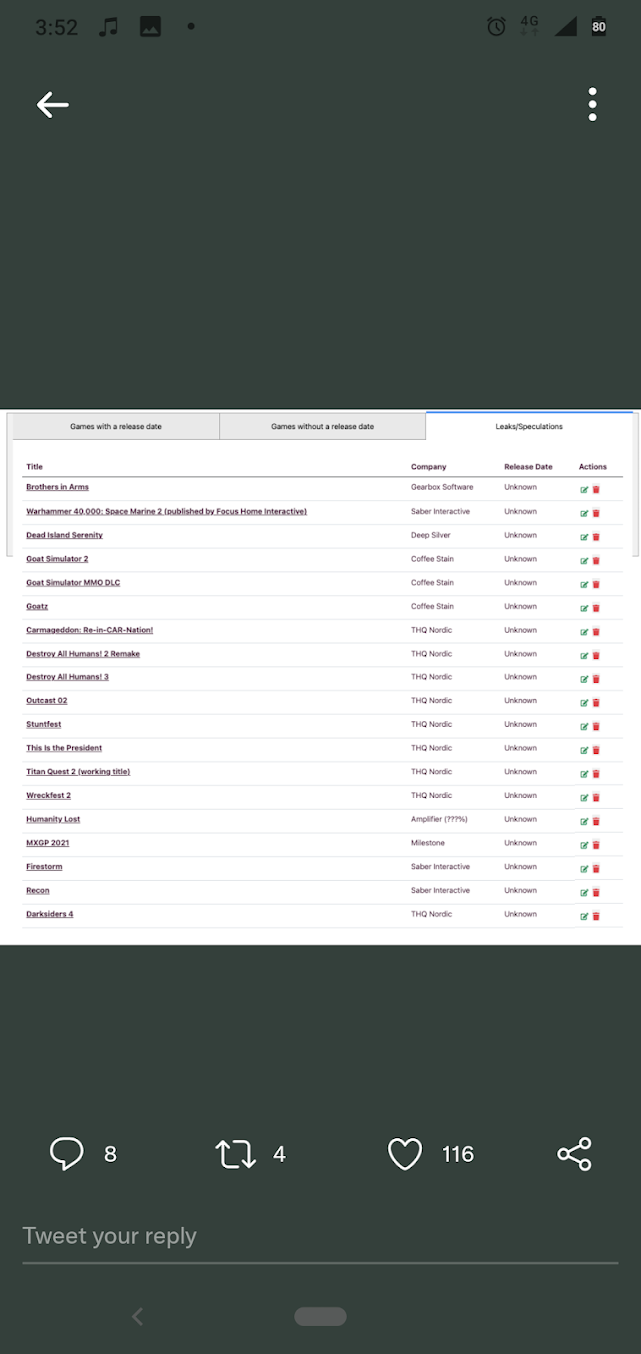Tap the Android back chevron in navigation bar
641x1354 pixels.
pyautogui.click(x=138, y=1317)
